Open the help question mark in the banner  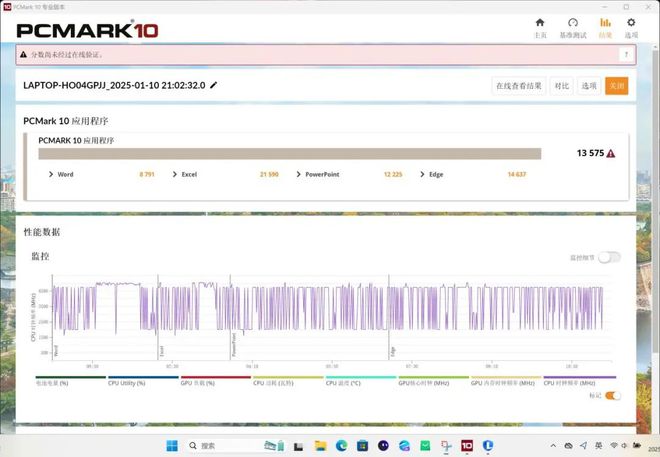pyautogui.click(x=626, y=55)
